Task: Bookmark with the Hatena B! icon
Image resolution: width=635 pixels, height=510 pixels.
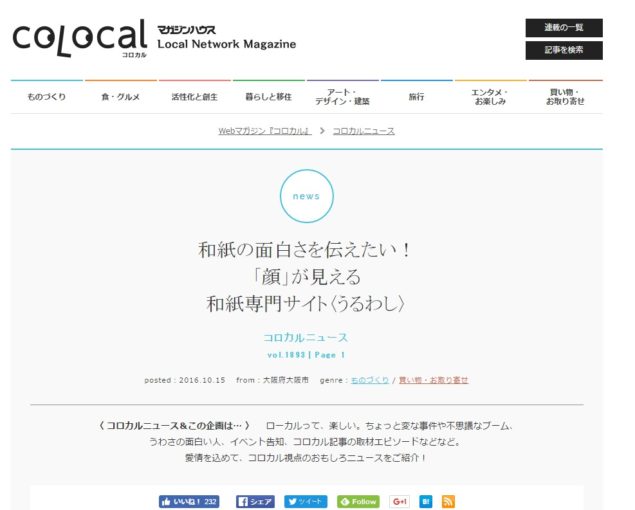Action: tap(426, 501)
